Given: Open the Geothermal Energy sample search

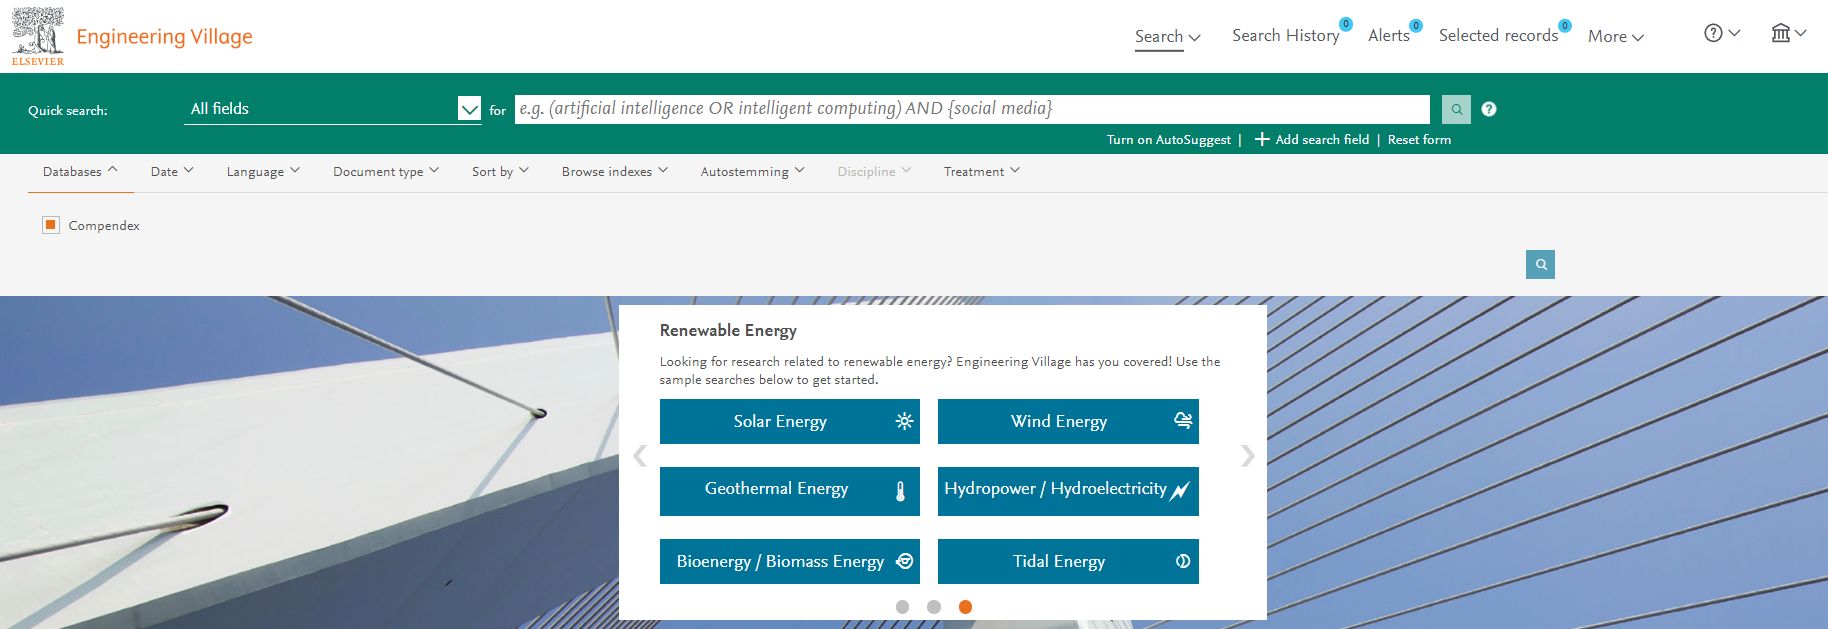Looking at the screenshot, I should coord(790,491).
